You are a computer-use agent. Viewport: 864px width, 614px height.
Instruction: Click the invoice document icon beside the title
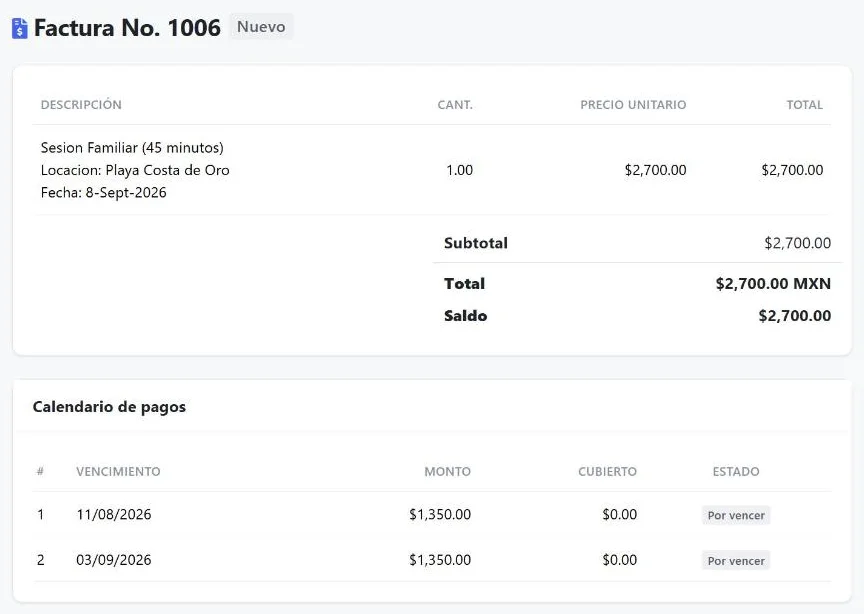(x=19, y=28)
